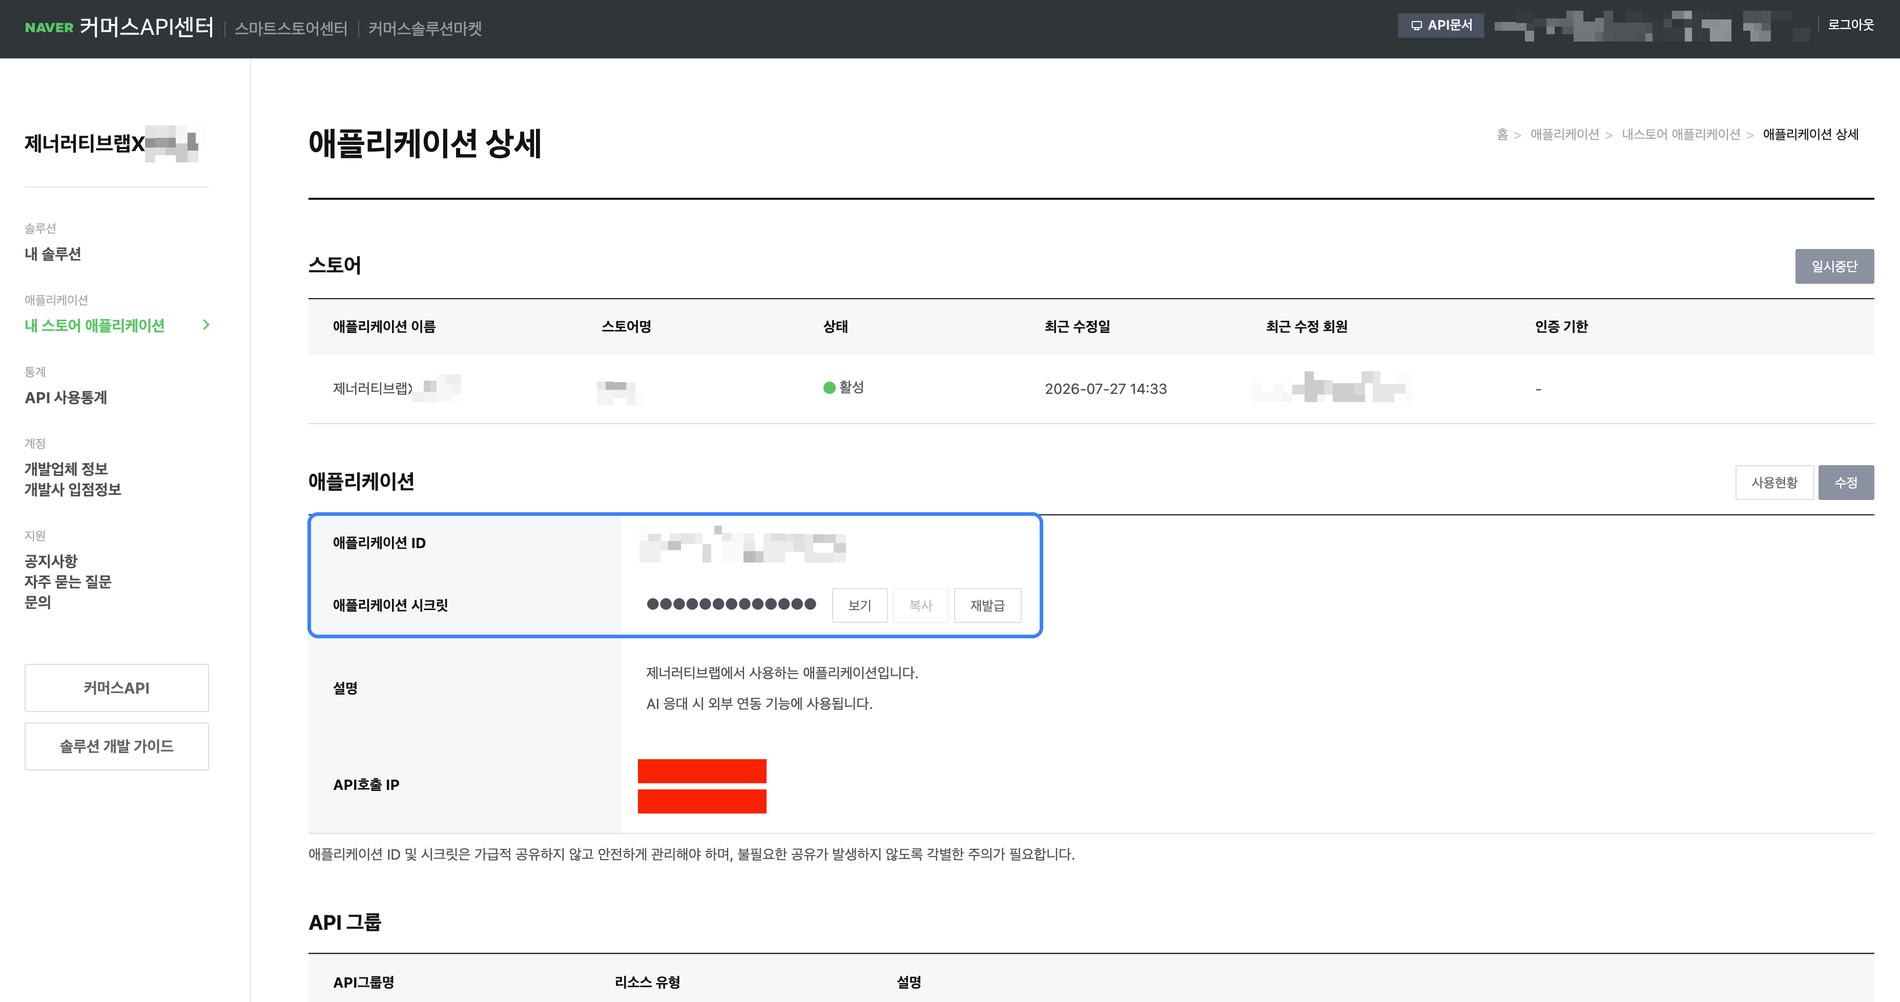This screenshot has width=1900, height=1002.
Task: Click the 활성 status indicator
Action: 843,387
